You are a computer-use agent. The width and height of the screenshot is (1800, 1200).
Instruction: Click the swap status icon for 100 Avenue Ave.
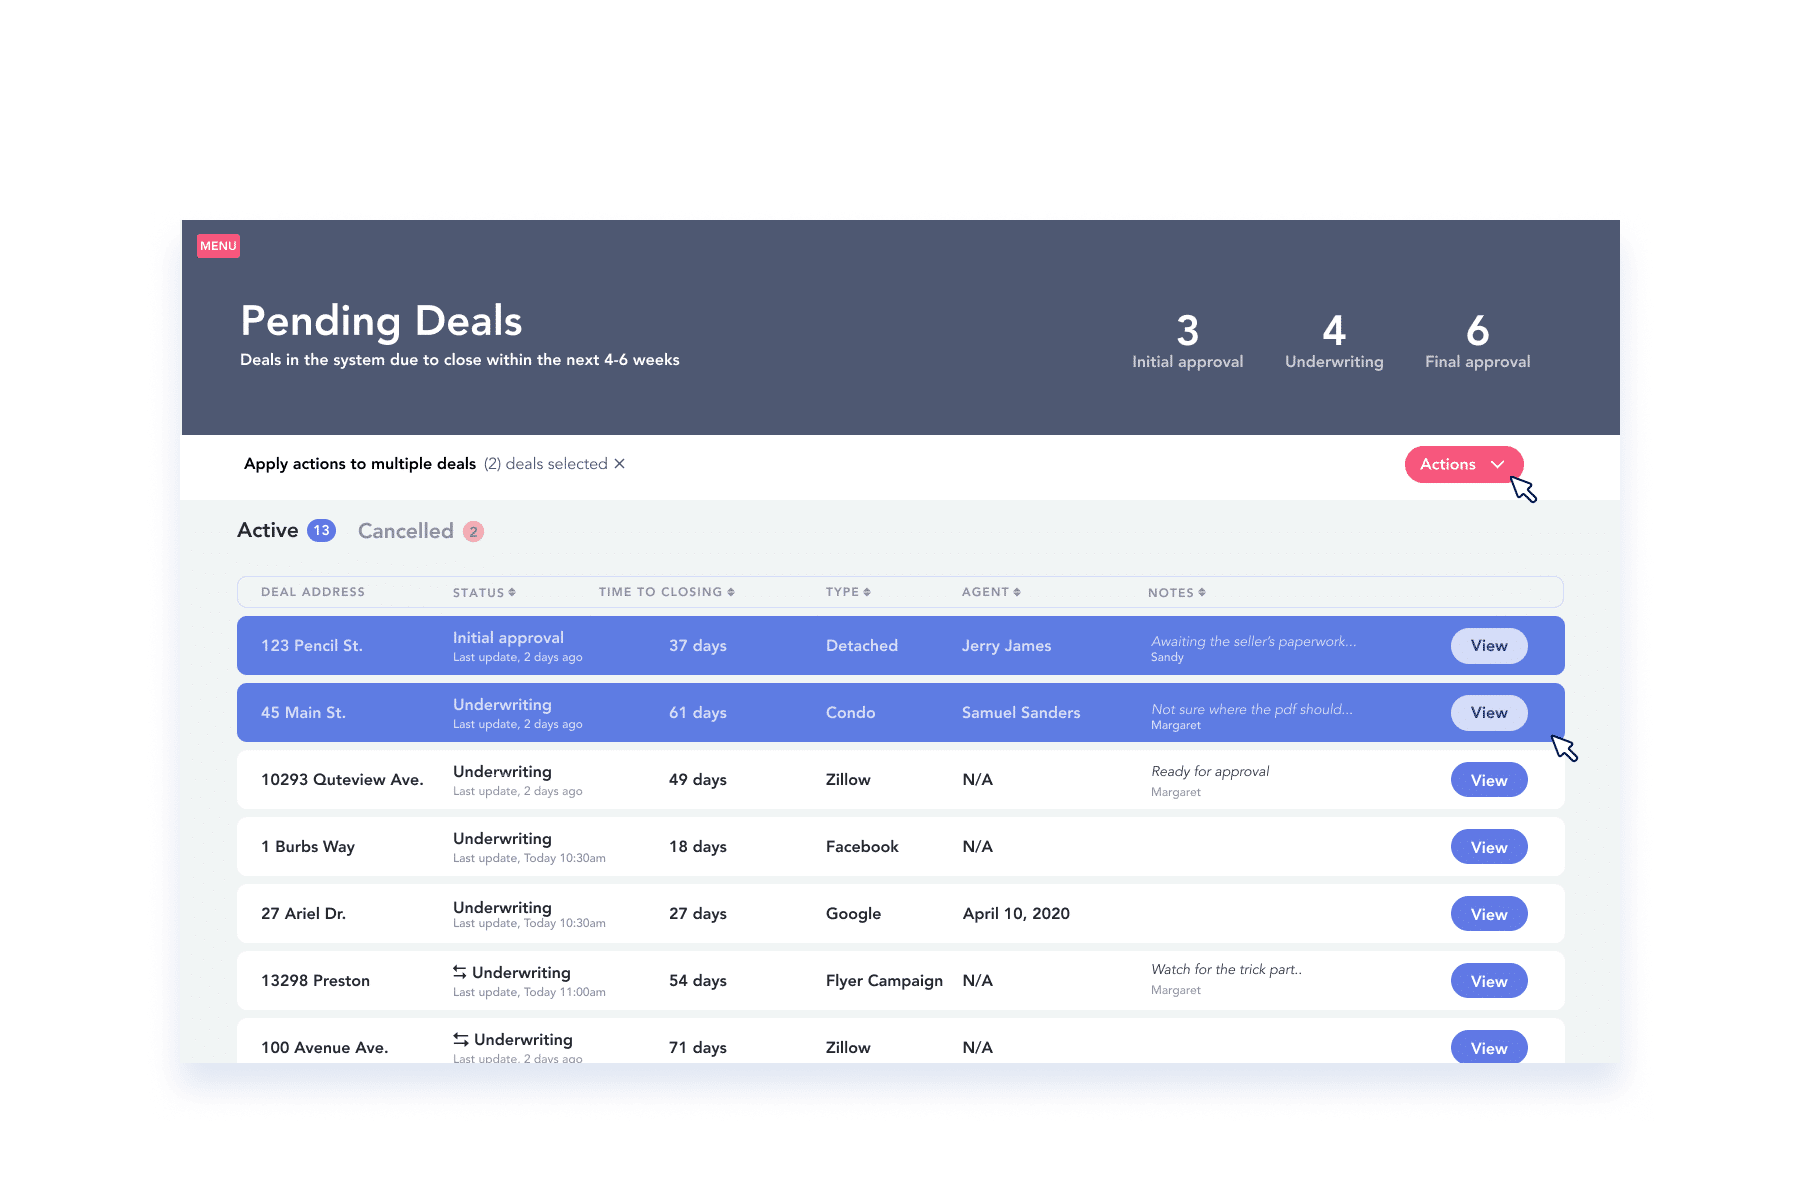point(460,1039)
